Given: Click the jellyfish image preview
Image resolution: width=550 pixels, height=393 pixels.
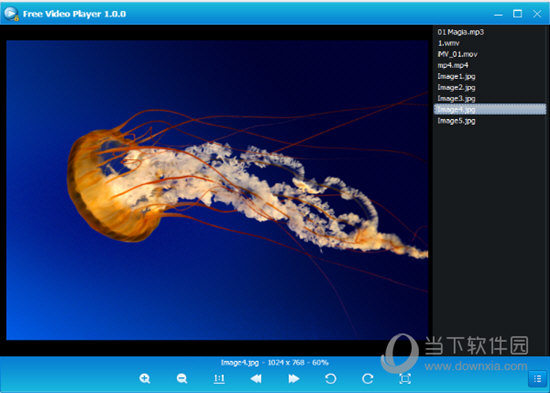Looking at the screenshot, I should tap(217, 190).
